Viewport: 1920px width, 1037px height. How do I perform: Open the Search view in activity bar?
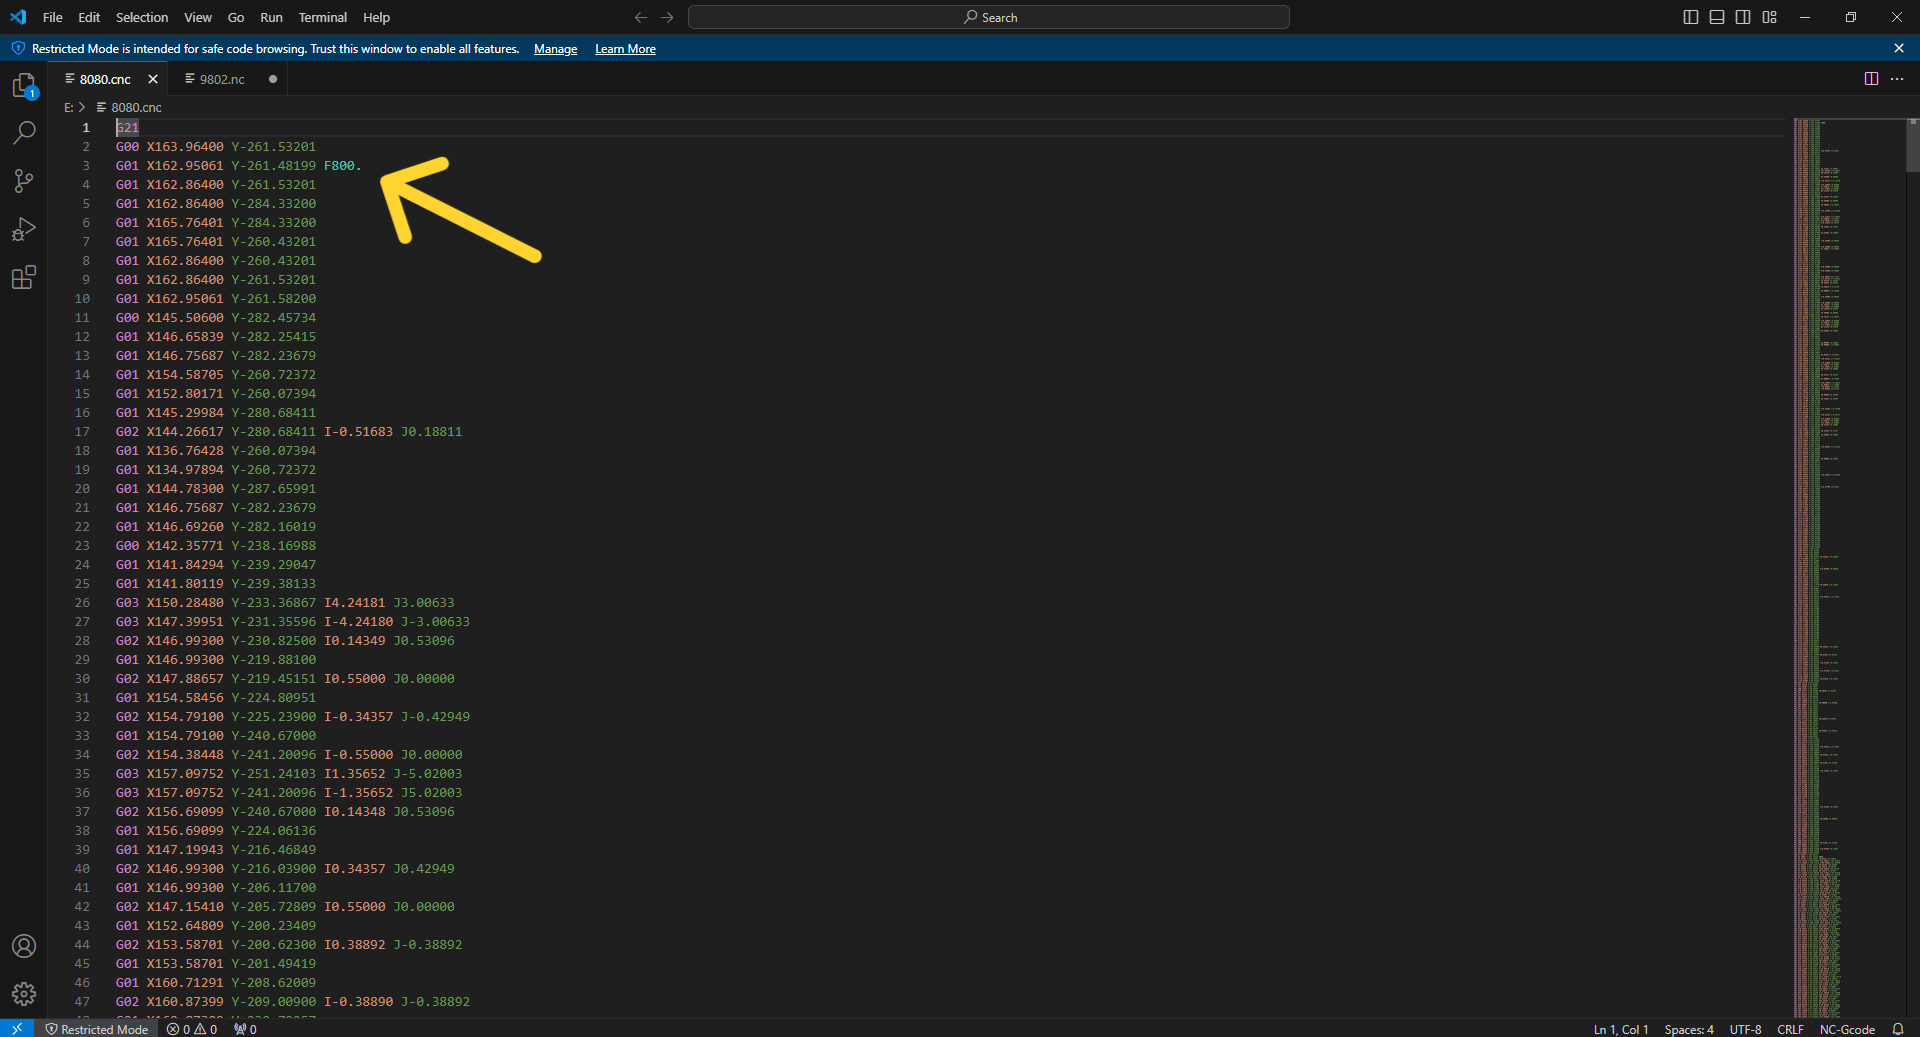click(24, 133)
